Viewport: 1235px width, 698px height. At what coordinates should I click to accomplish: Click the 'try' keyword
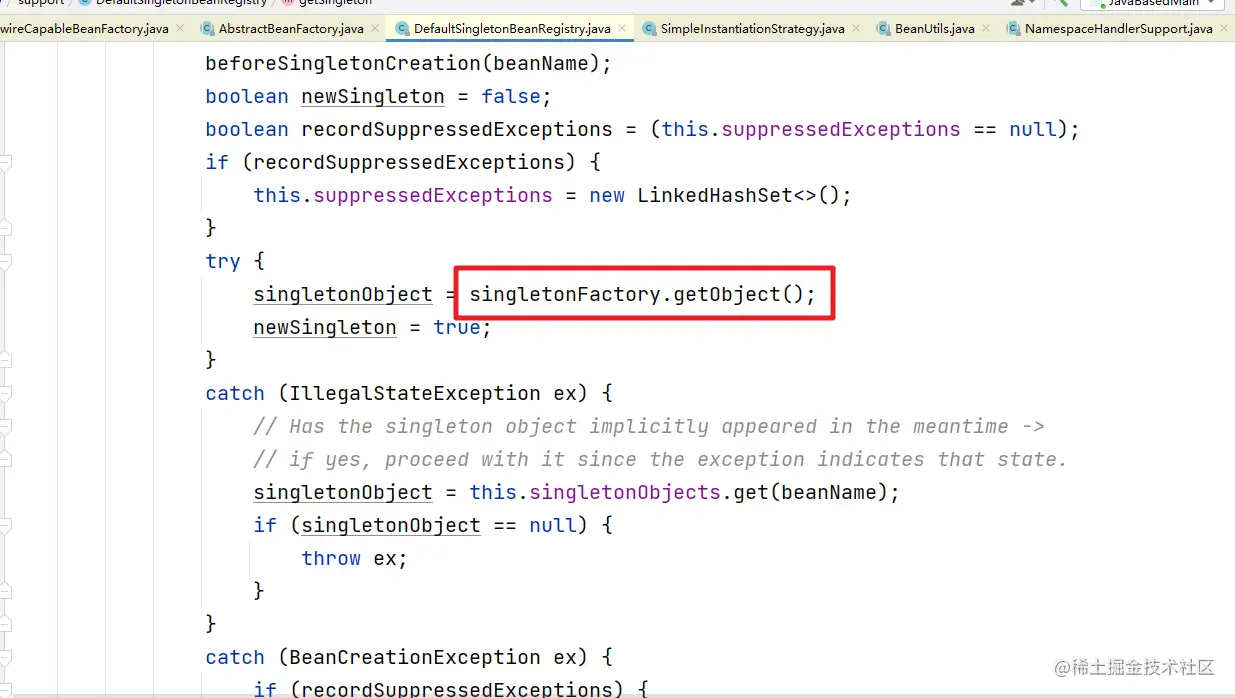tap(223, 262)
